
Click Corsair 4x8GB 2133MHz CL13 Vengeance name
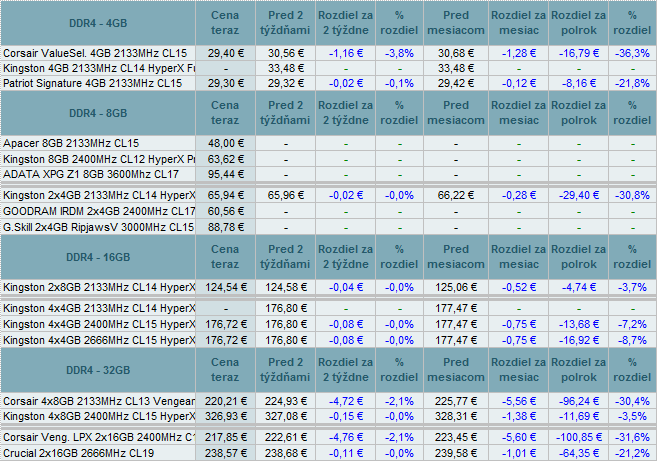[x=99, y=401]
